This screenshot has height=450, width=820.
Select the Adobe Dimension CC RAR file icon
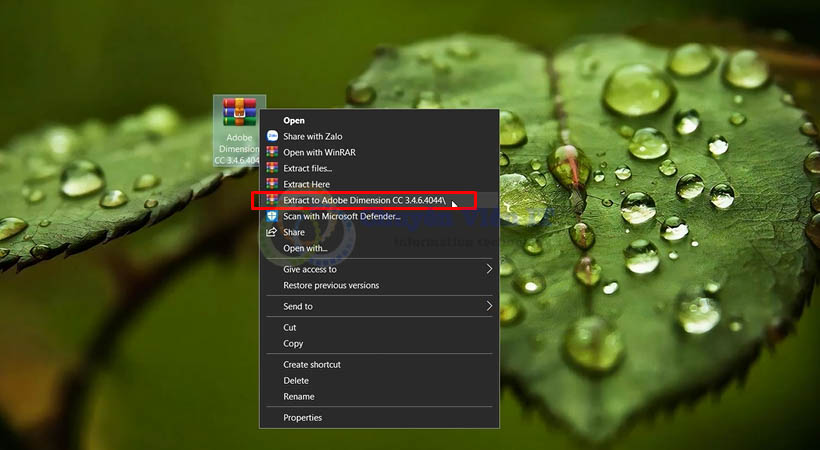pos(240,111)
